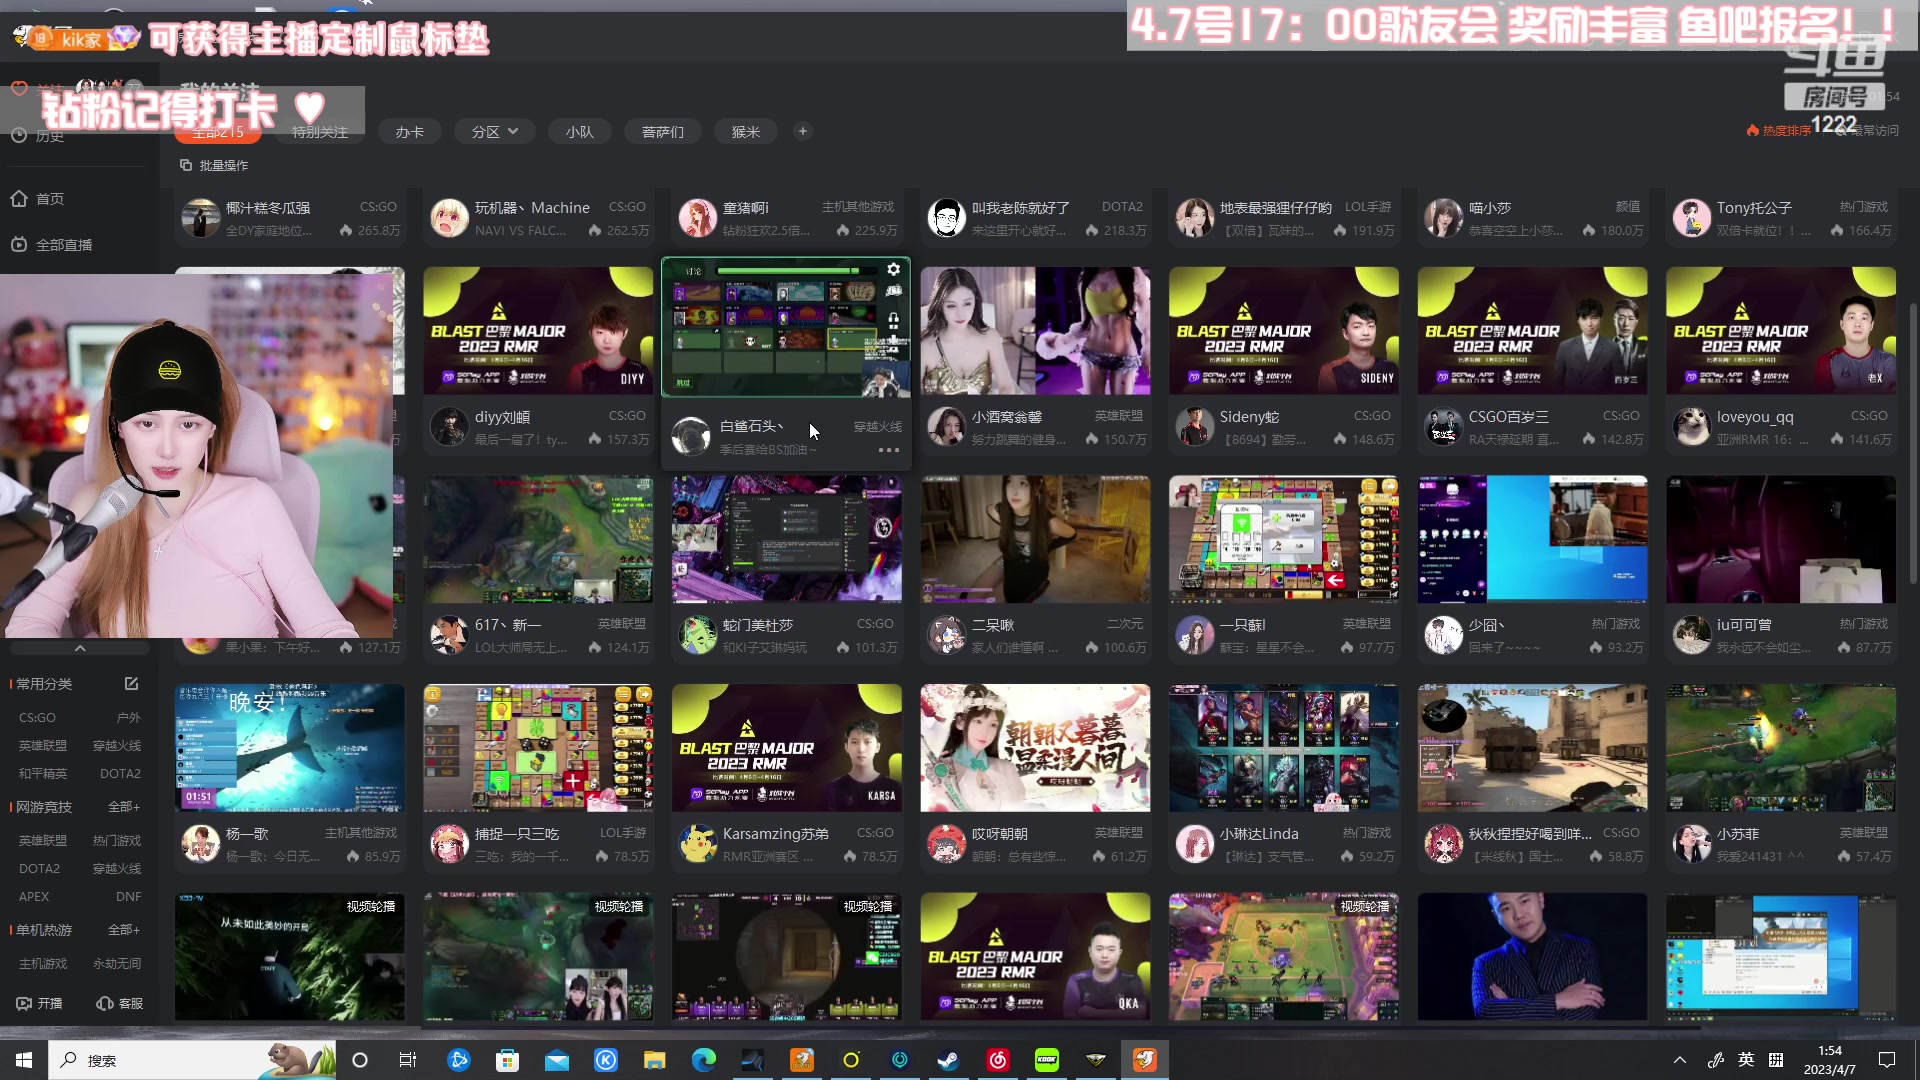This screenshot has width=1920, height=1080.
Task: Click the page vertical scrollbar
Action: 1913,444
